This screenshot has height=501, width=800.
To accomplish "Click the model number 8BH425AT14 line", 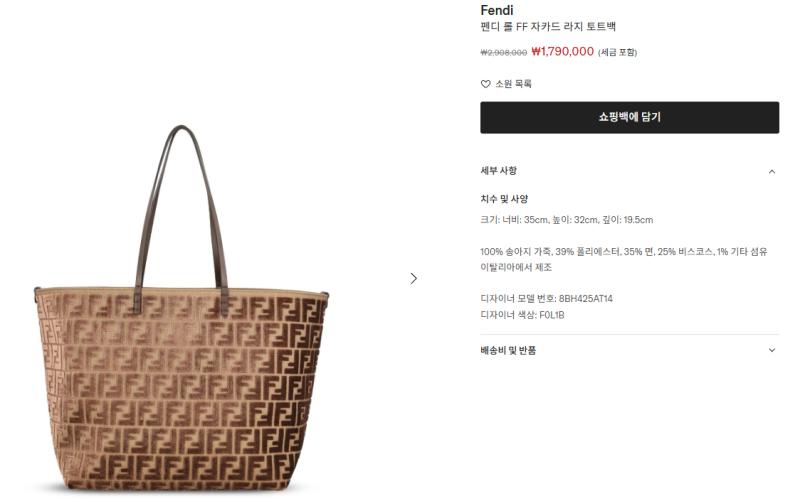I will click(x=546, y=298).
